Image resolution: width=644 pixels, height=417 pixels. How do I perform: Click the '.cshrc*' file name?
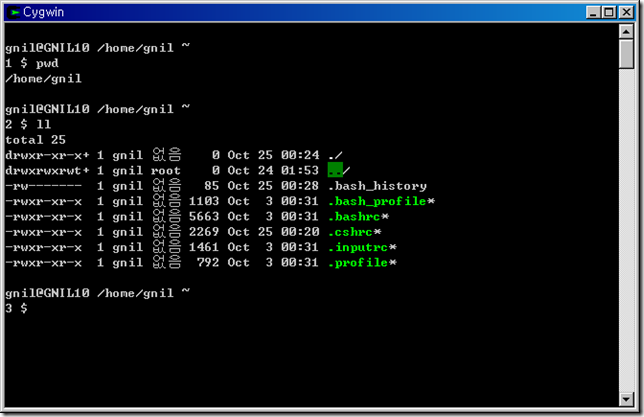(355, 232)
